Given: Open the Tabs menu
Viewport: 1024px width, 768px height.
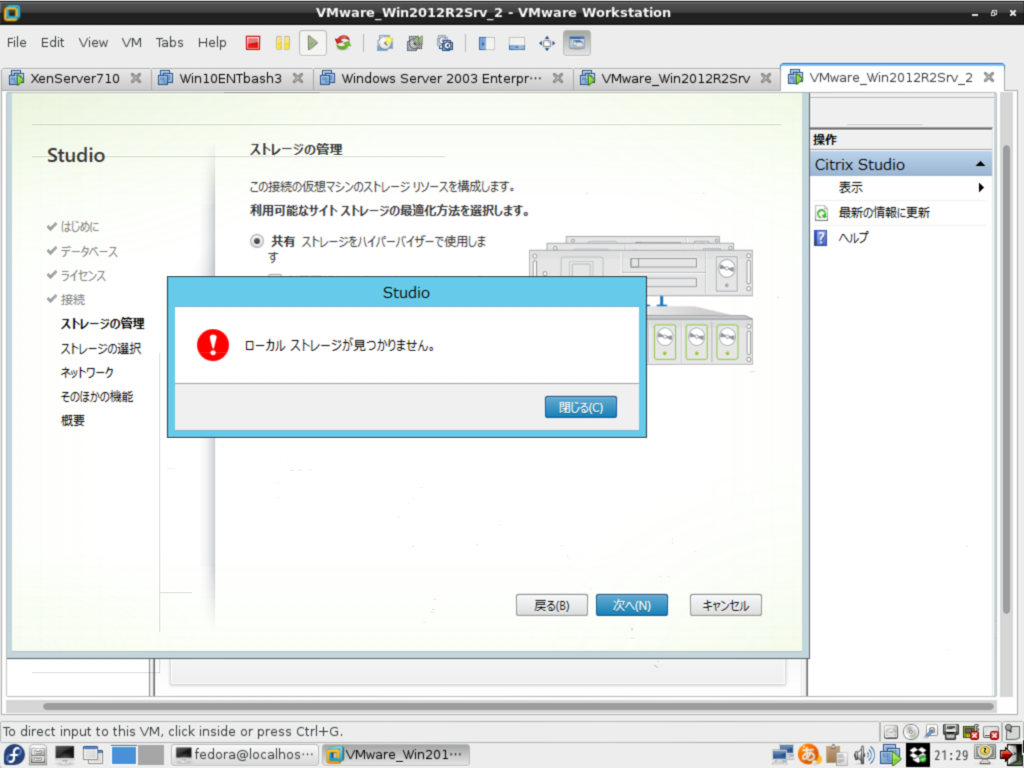Looking at the screenshot, I should 169,42.
